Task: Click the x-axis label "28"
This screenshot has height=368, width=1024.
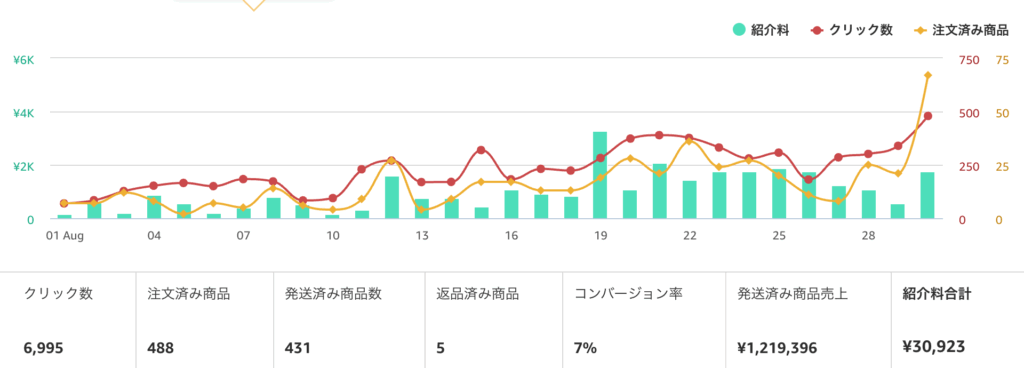Action: (x=868, y=235)
